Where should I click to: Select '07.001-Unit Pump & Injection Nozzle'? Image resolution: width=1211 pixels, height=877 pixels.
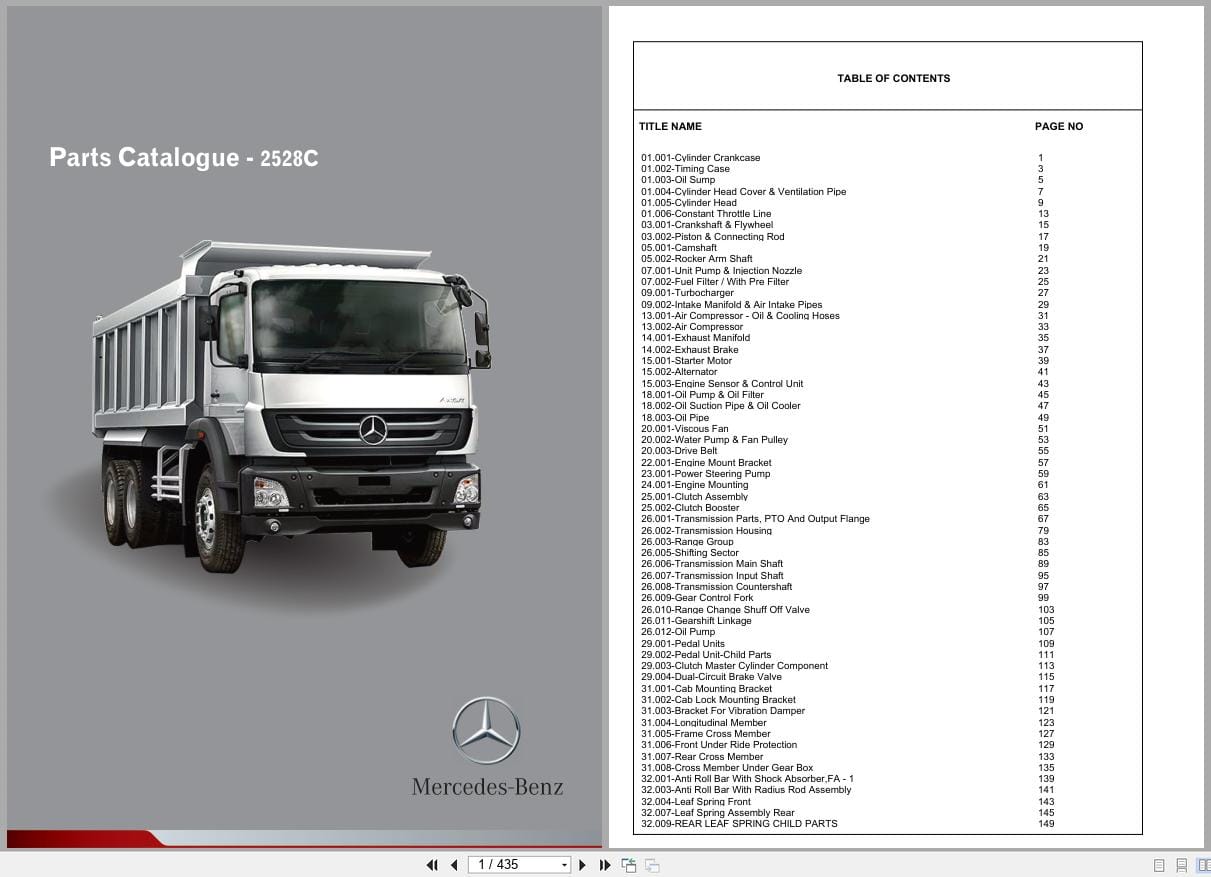[x=722, y=271]
